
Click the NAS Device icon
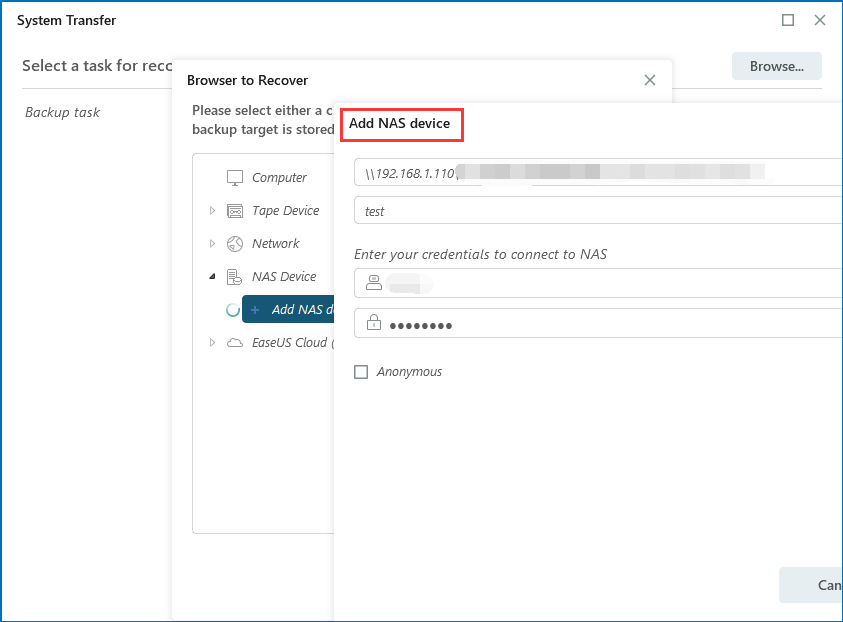pyautogui.click(x=235, y=277)
